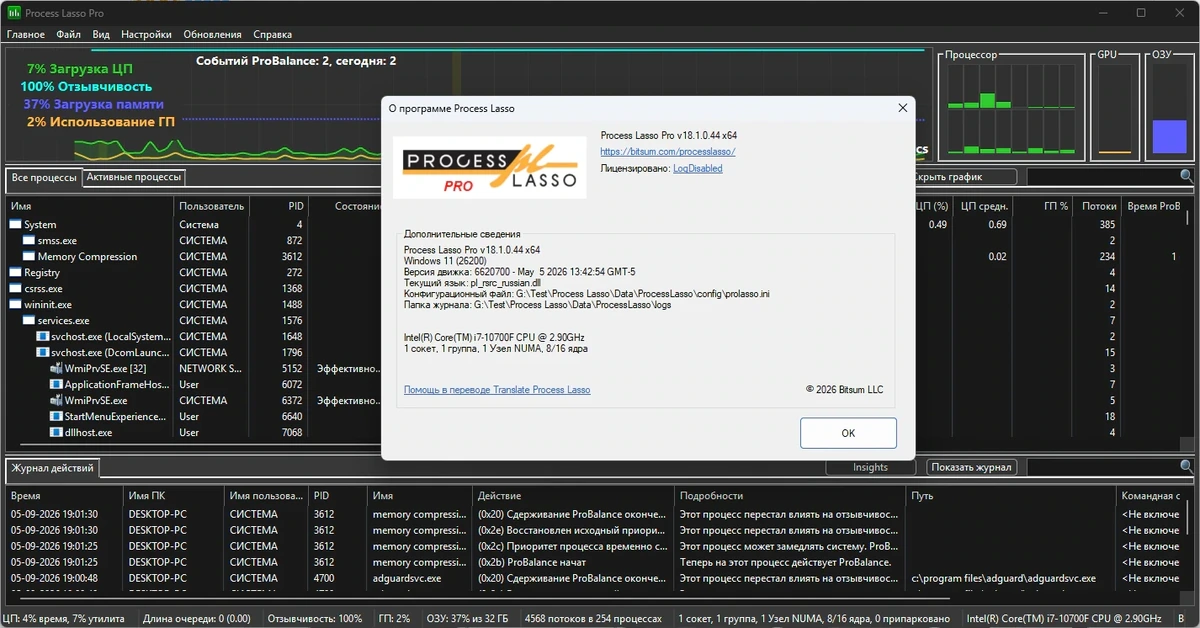Click the ОЗУ: 37% из 32 ГБ status entry
This screenshot has height=628, width=1200.
click(x=467, y=619)
